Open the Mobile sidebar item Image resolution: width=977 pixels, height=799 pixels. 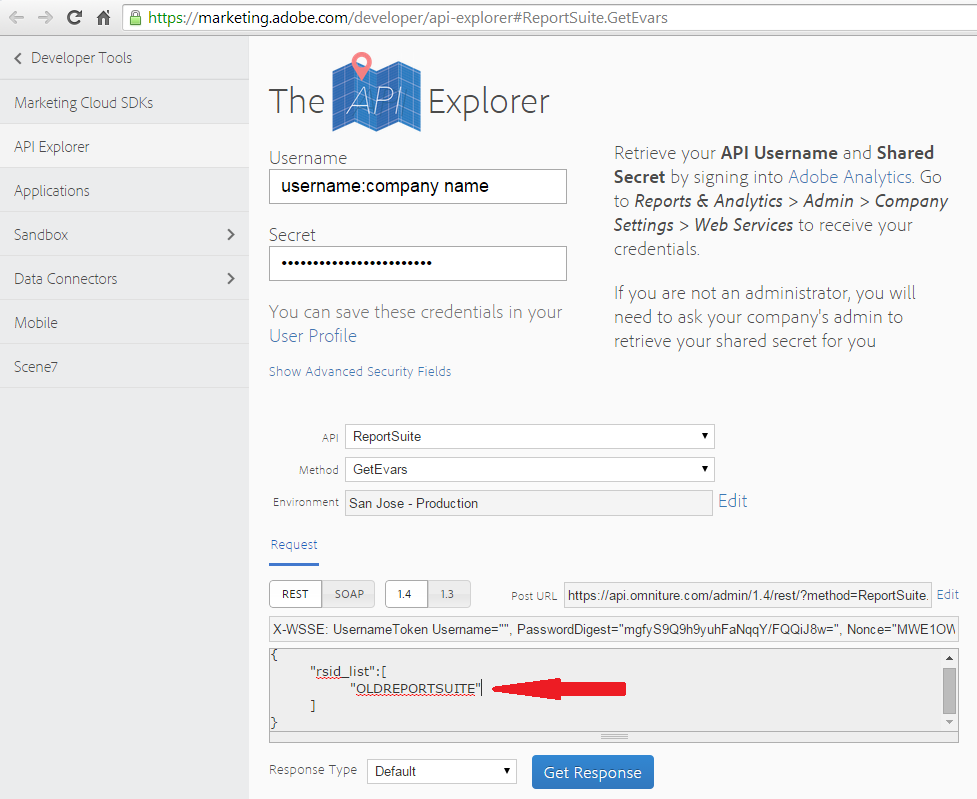point(124,322)
